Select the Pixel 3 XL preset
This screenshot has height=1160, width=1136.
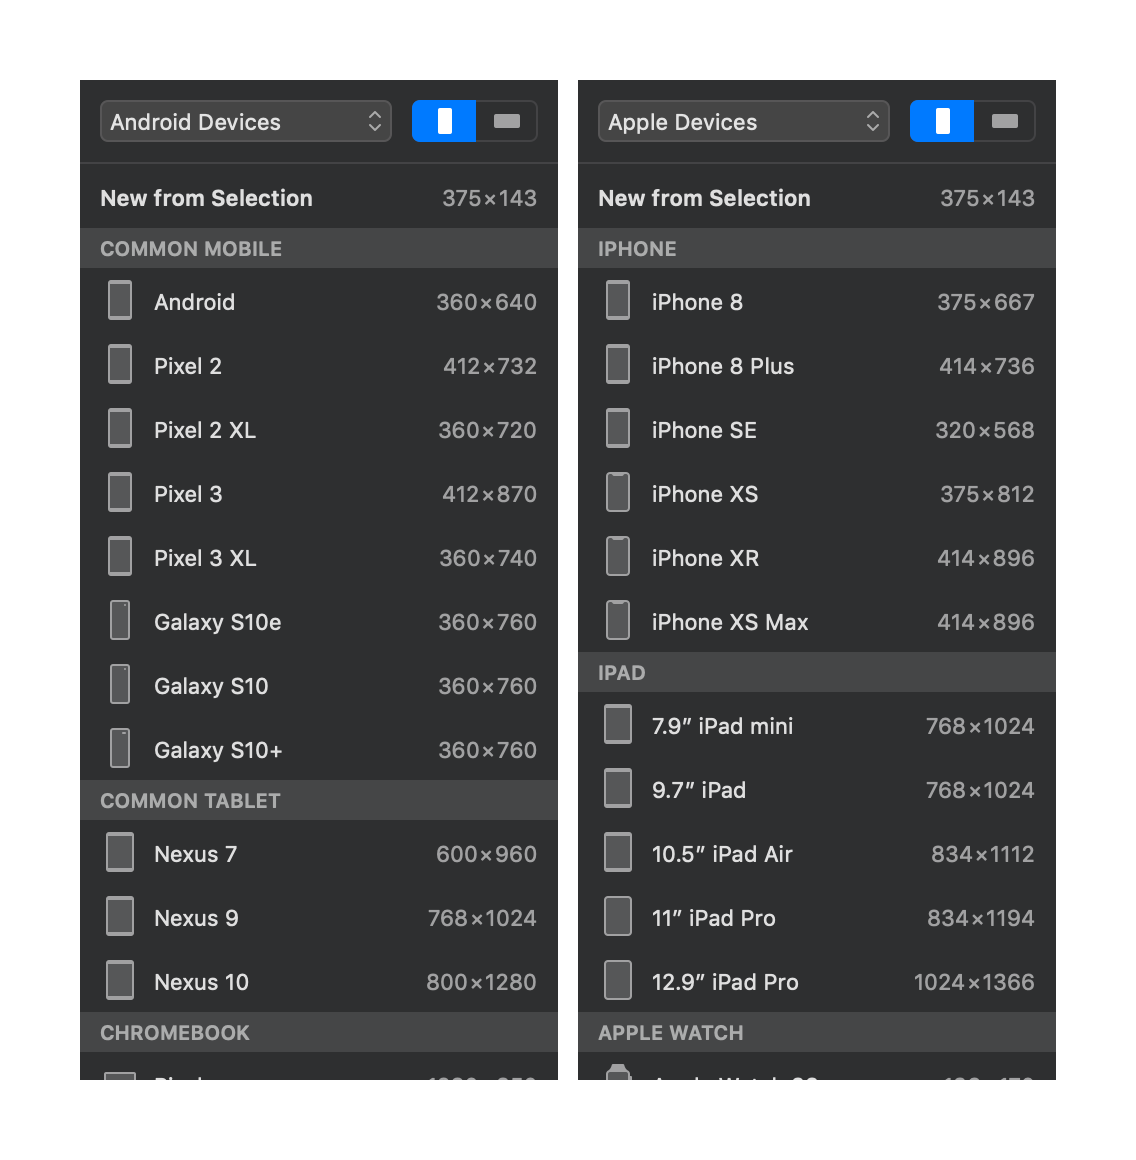pyautogui.click(x=319, y=558)
